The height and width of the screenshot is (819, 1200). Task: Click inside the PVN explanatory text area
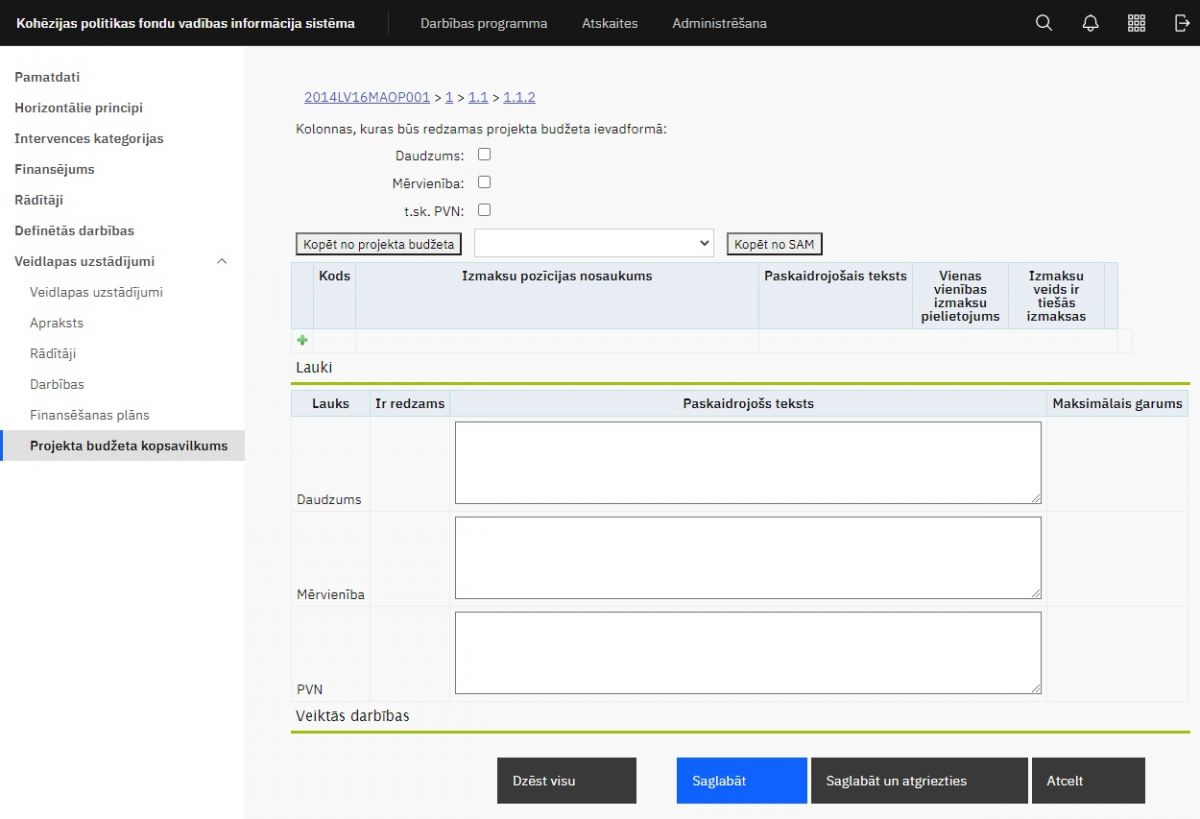747,652
